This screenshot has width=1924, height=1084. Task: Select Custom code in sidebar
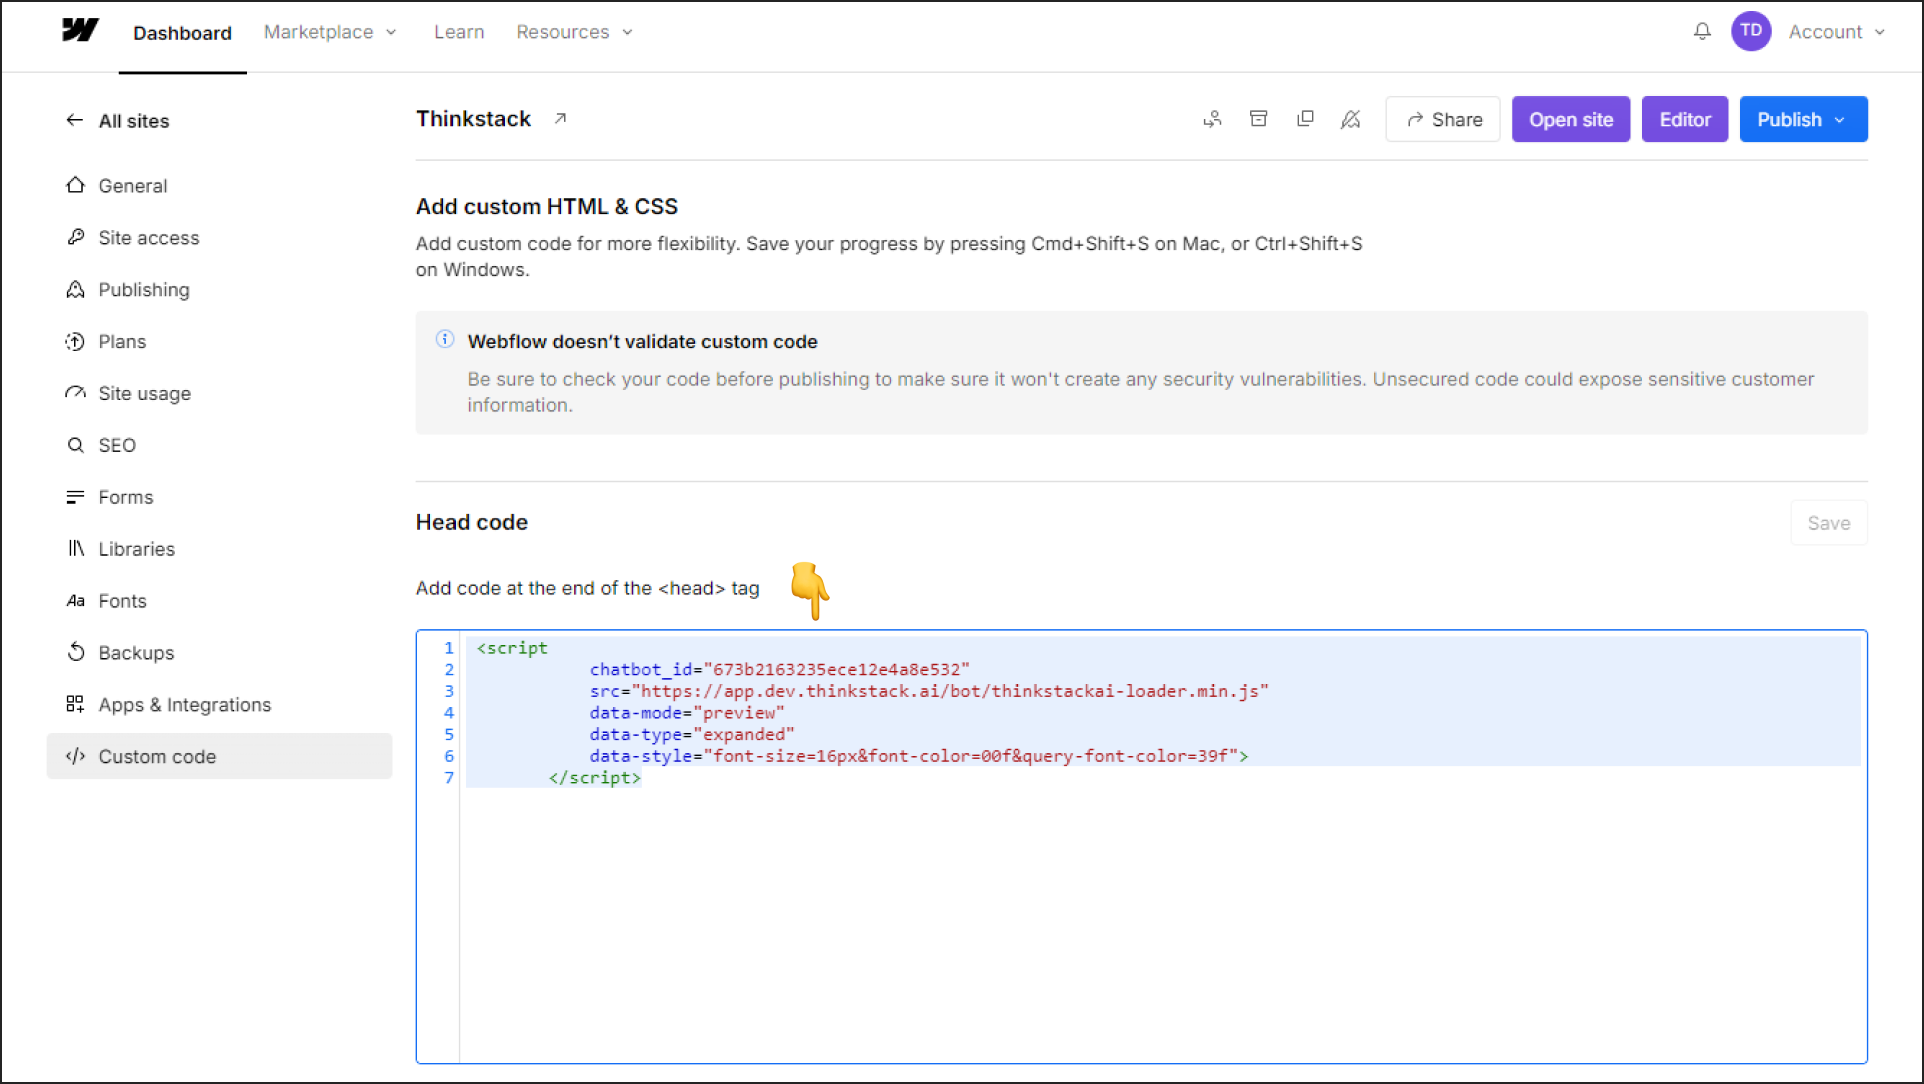(219, 756)
